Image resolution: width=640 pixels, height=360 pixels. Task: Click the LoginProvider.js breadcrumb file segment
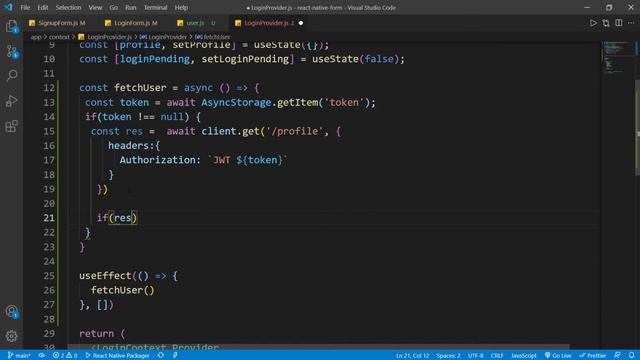(x=105, y=37)
